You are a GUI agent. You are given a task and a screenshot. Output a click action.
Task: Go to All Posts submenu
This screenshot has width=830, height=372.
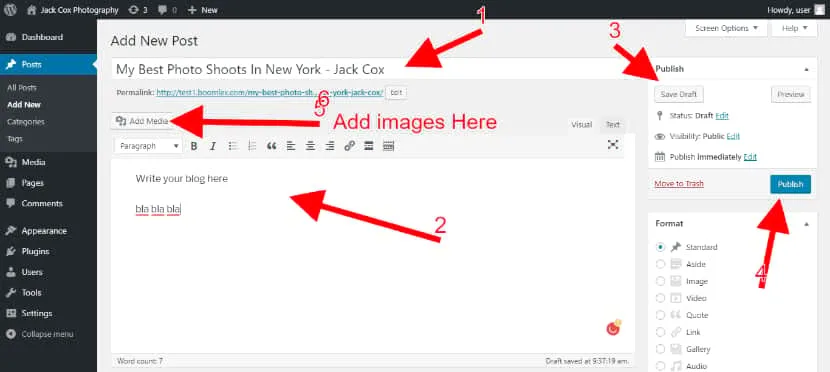(22, 88)
